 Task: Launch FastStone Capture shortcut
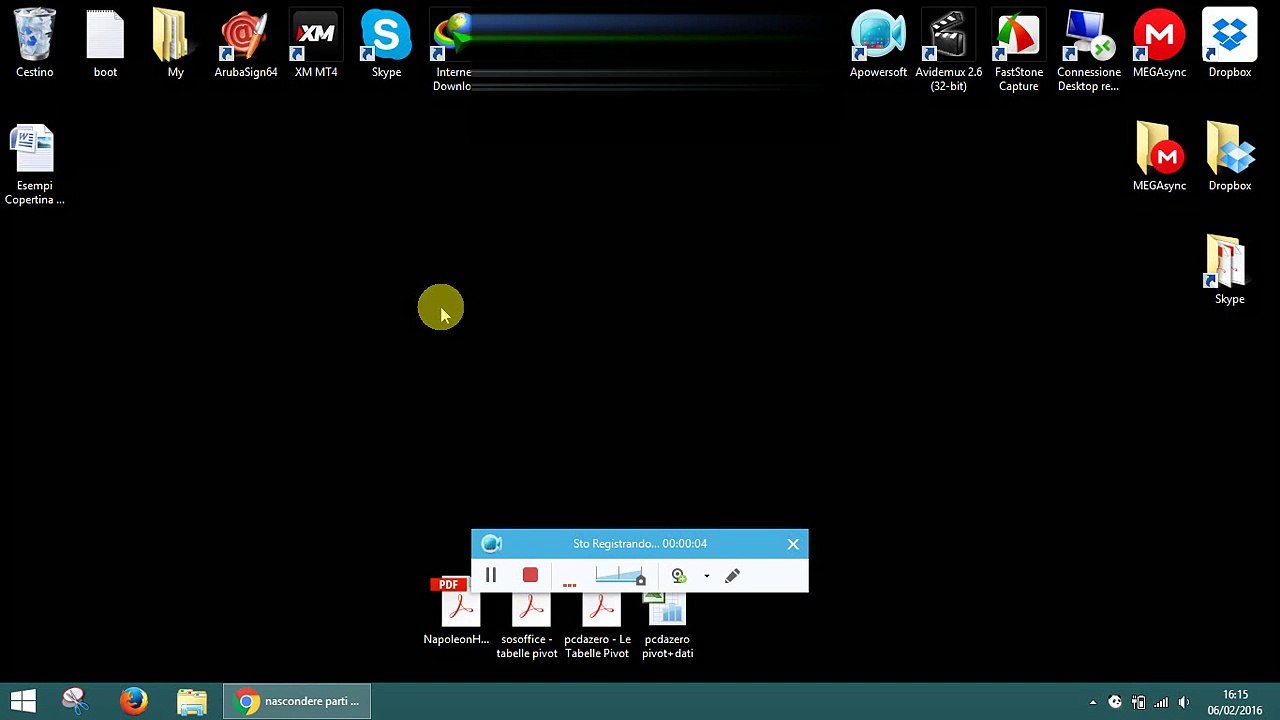click(1018, 51)
